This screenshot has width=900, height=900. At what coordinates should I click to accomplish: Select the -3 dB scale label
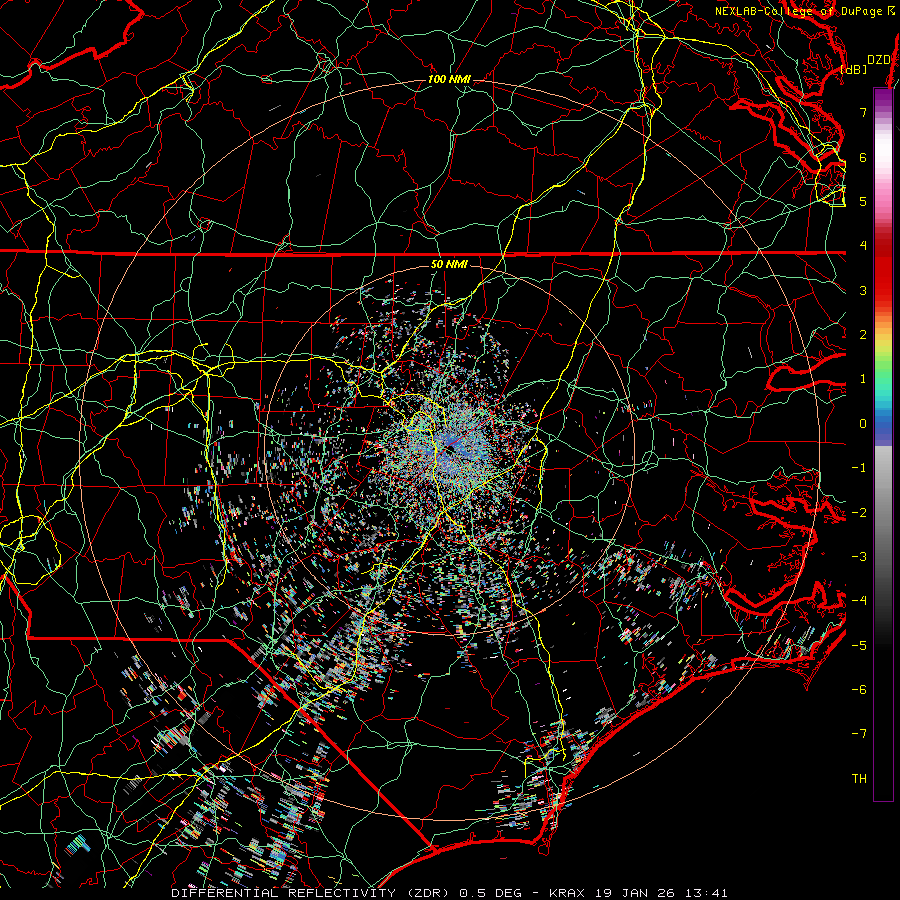point(859,556)
